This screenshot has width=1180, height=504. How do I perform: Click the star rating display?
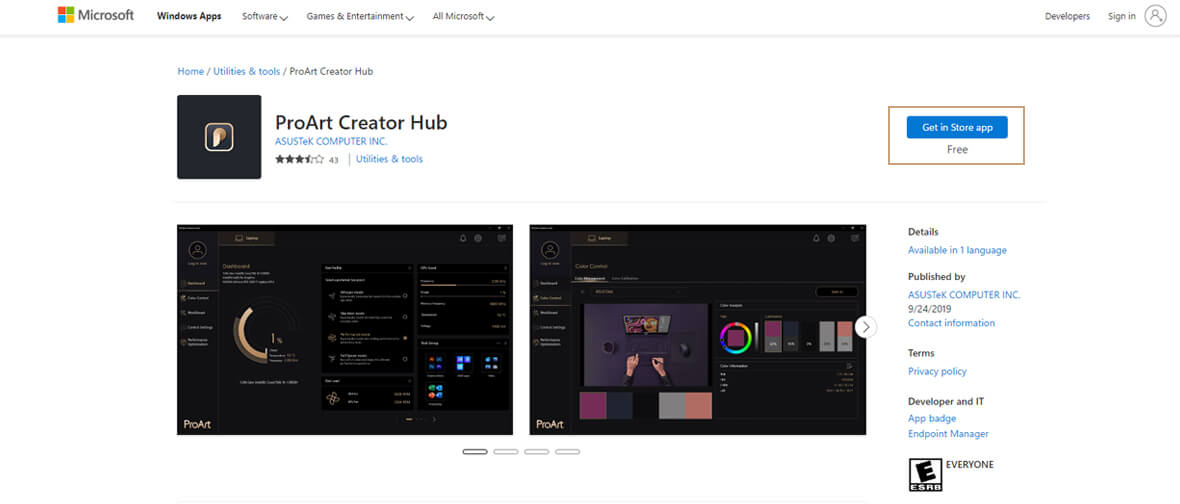(x=300, y=159)
